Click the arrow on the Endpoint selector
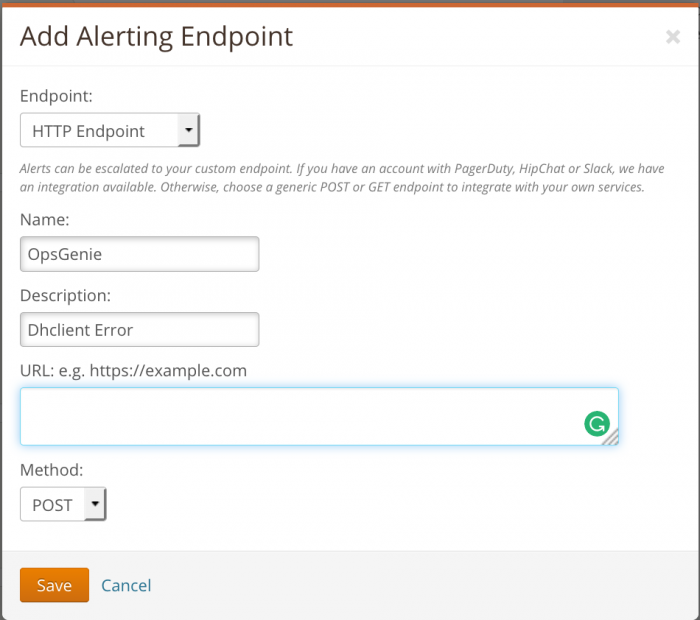Image resolution: width=700 pixels, height=620 pixels. tap(188, 131)
